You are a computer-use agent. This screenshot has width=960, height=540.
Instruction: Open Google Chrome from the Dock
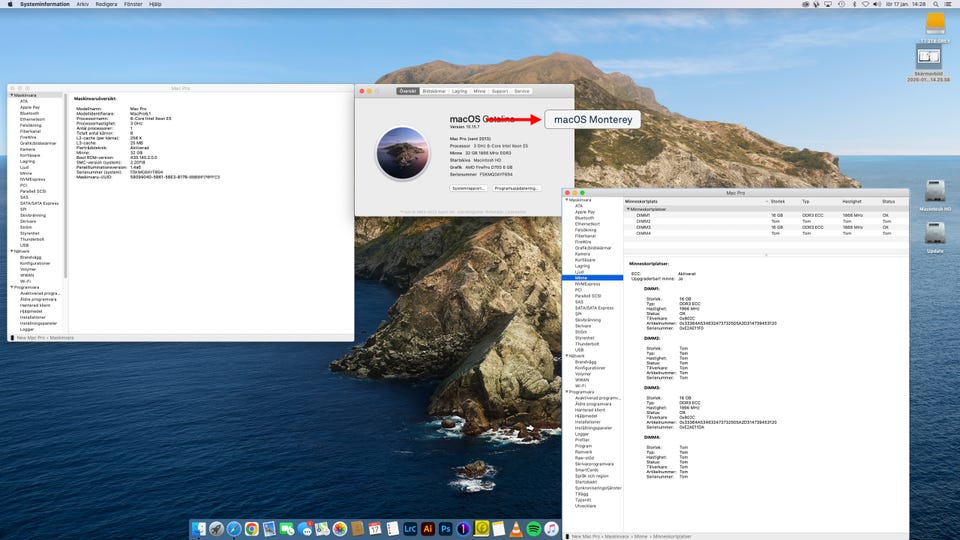251,528
